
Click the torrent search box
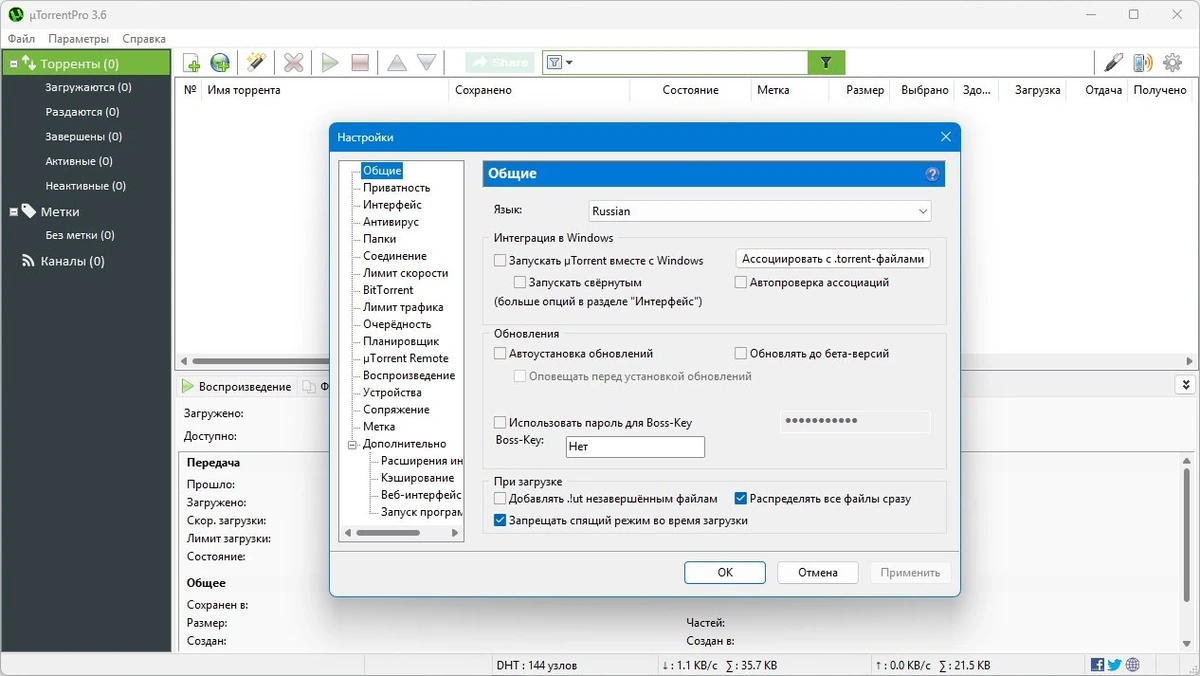coord(692,62)
